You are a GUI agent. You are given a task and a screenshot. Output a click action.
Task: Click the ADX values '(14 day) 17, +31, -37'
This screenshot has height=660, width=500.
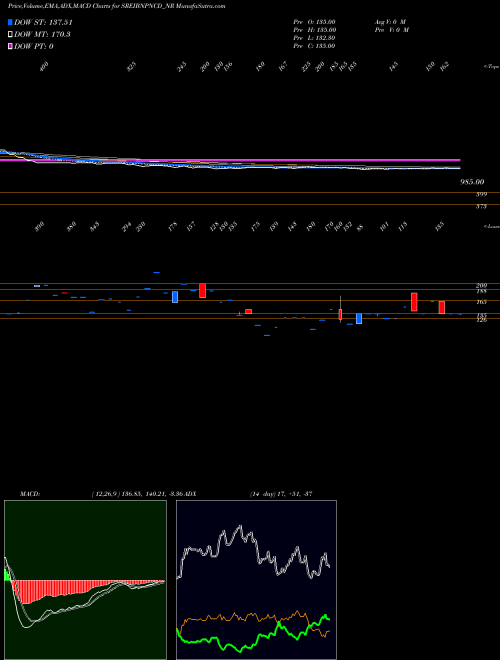281,493
